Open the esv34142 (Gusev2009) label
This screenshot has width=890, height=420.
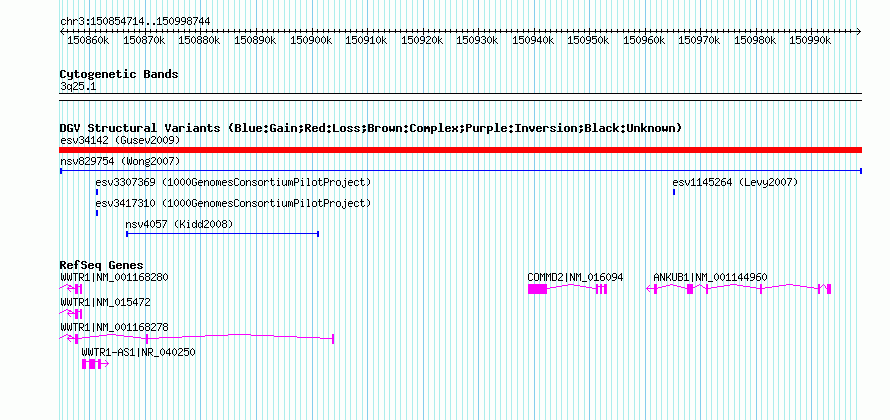120,140
